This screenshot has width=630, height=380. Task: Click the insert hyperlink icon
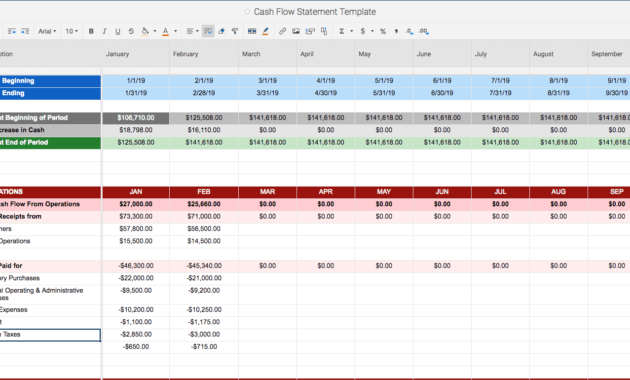pyautogui.click(x=282, y=31)
